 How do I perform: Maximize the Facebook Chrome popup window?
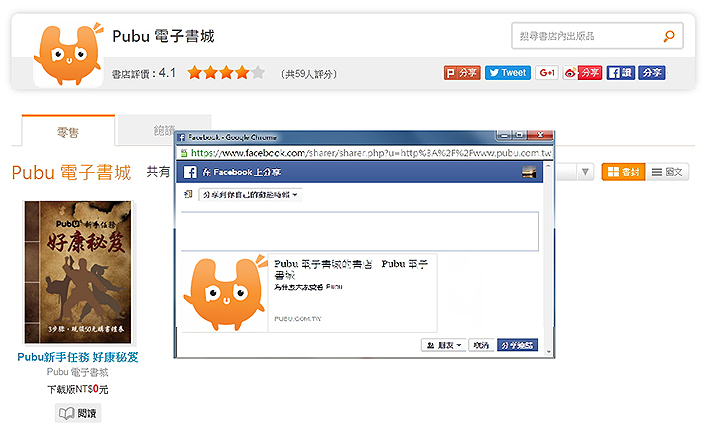pyautogui.click(x=520, y=135)
